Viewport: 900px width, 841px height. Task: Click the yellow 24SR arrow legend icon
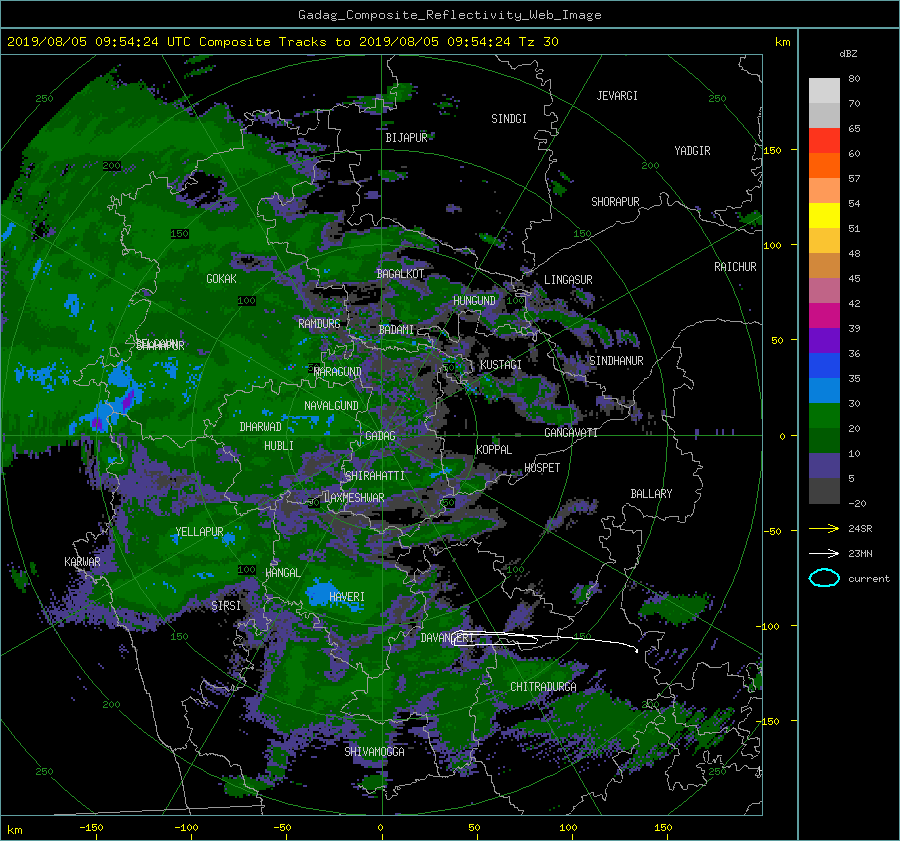(824, 528)
